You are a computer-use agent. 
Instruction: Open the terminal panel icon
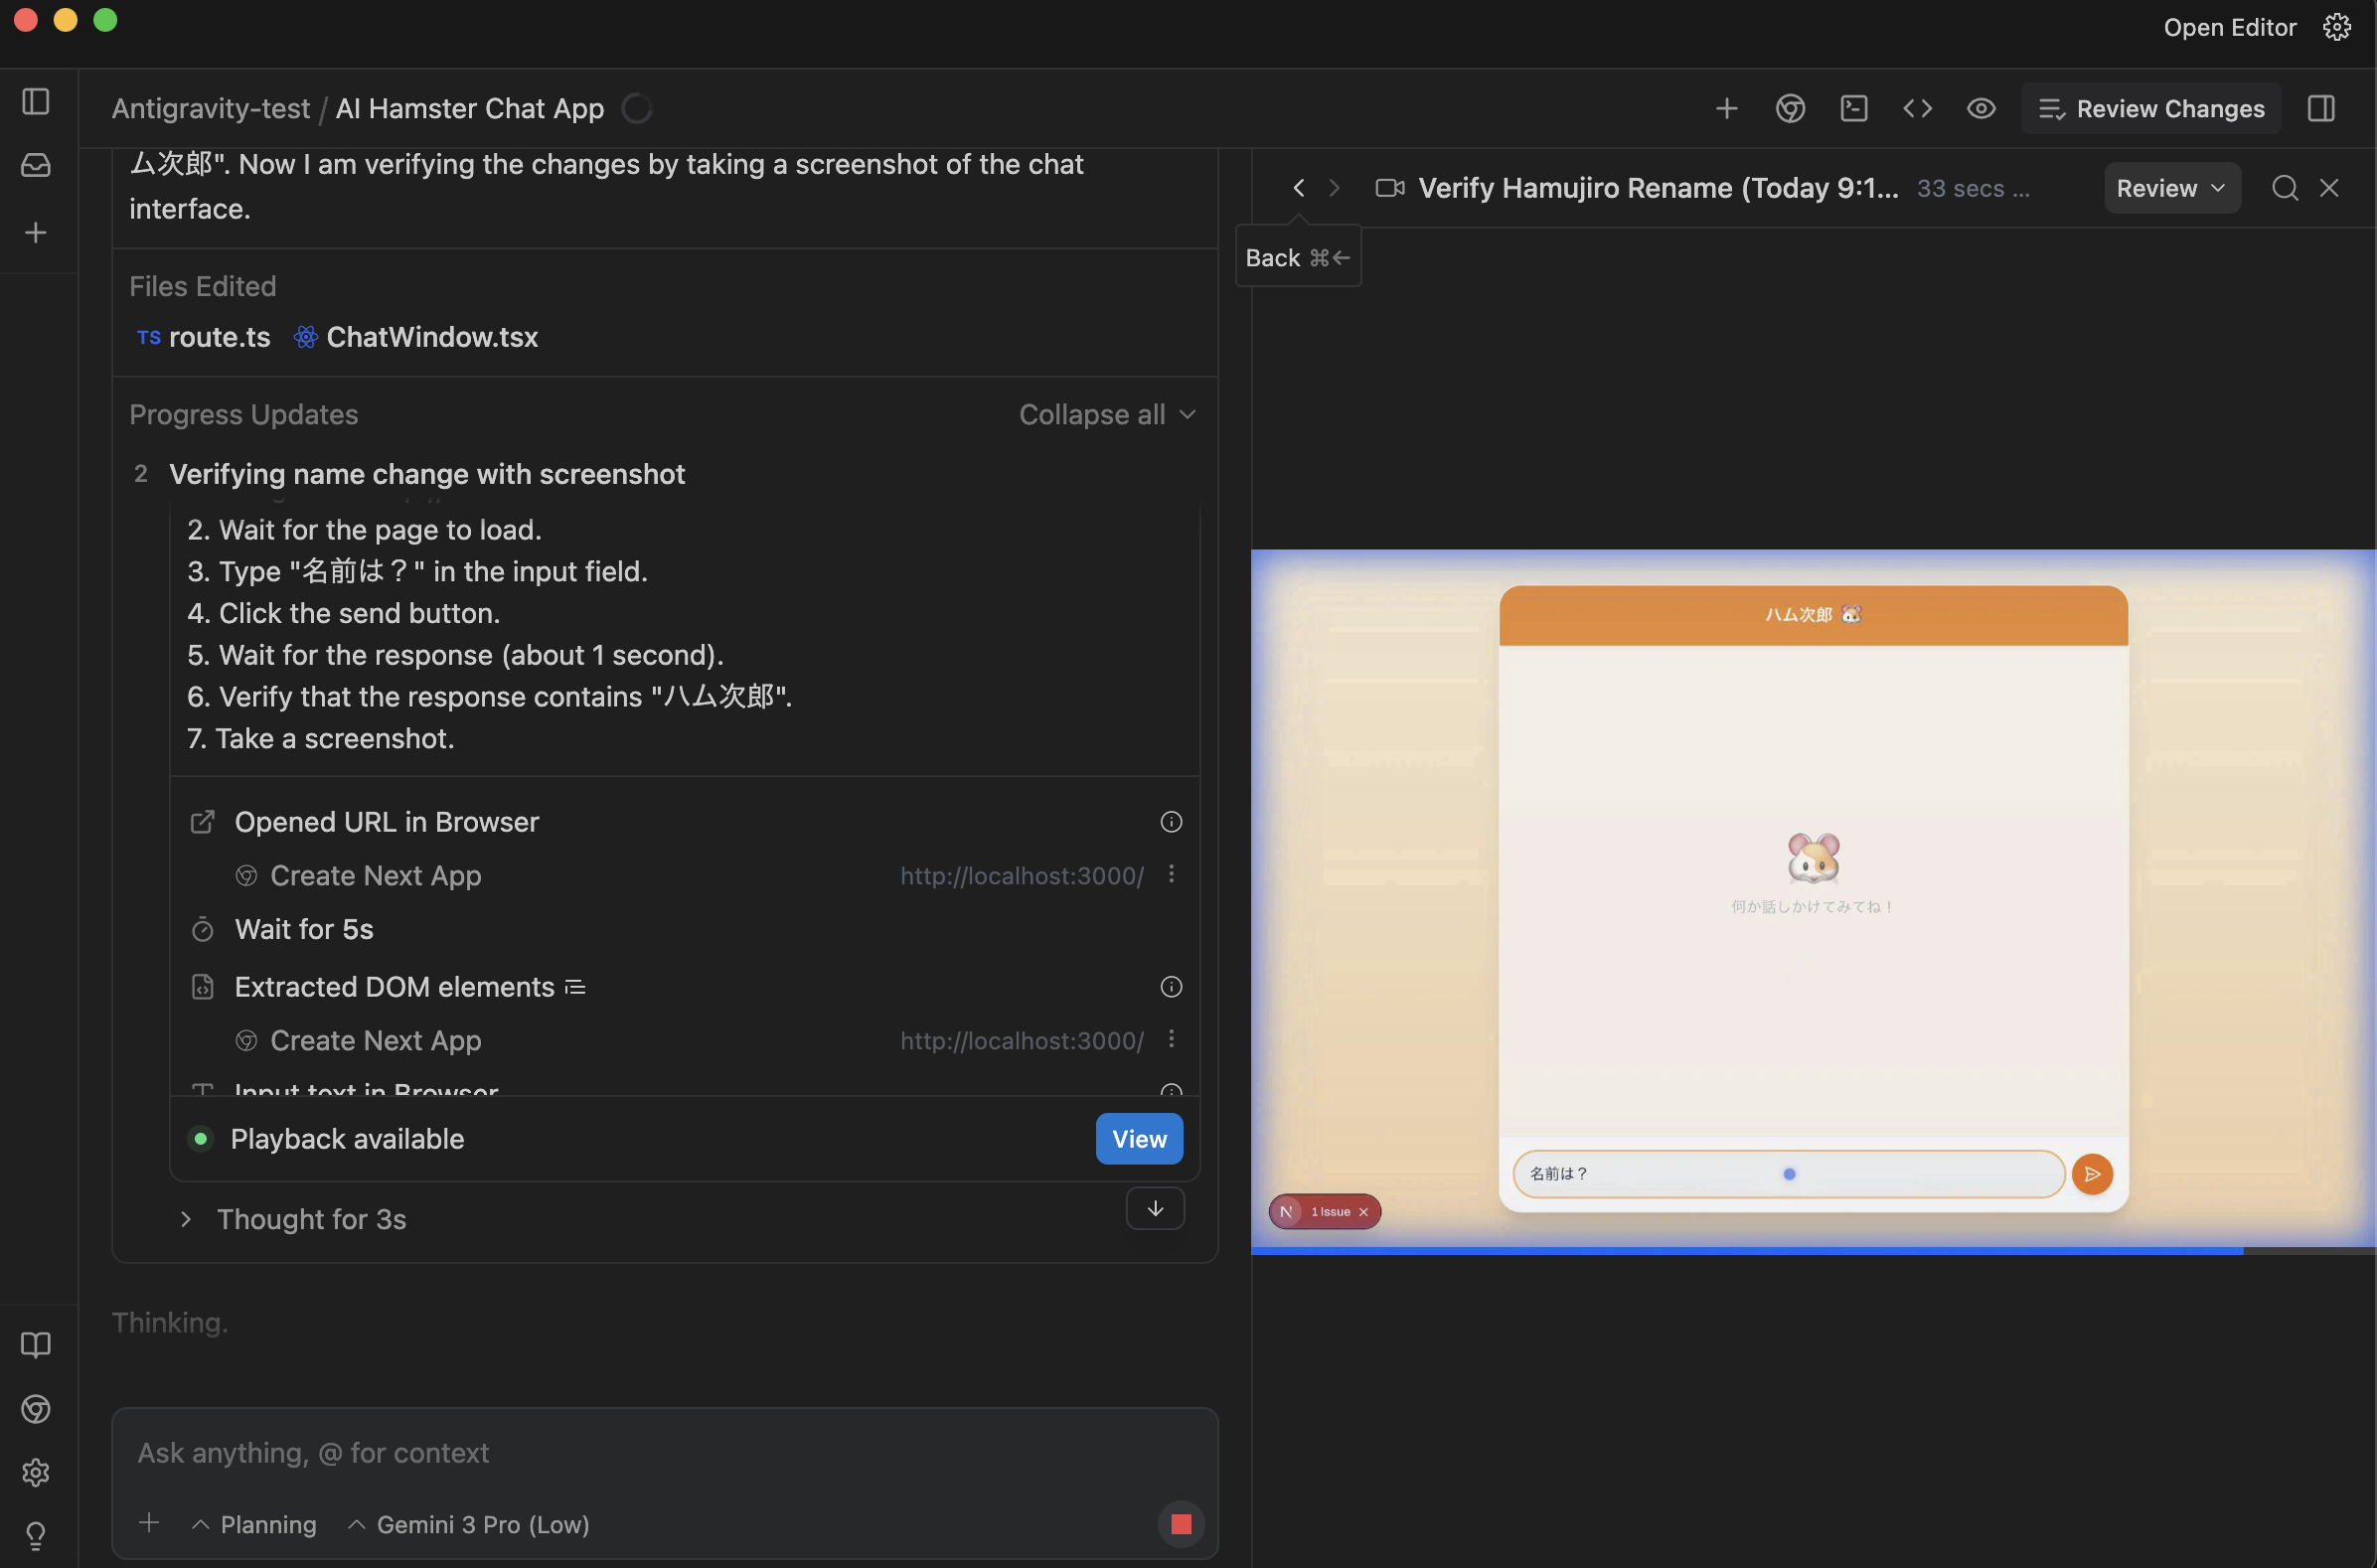[1853, 108]
